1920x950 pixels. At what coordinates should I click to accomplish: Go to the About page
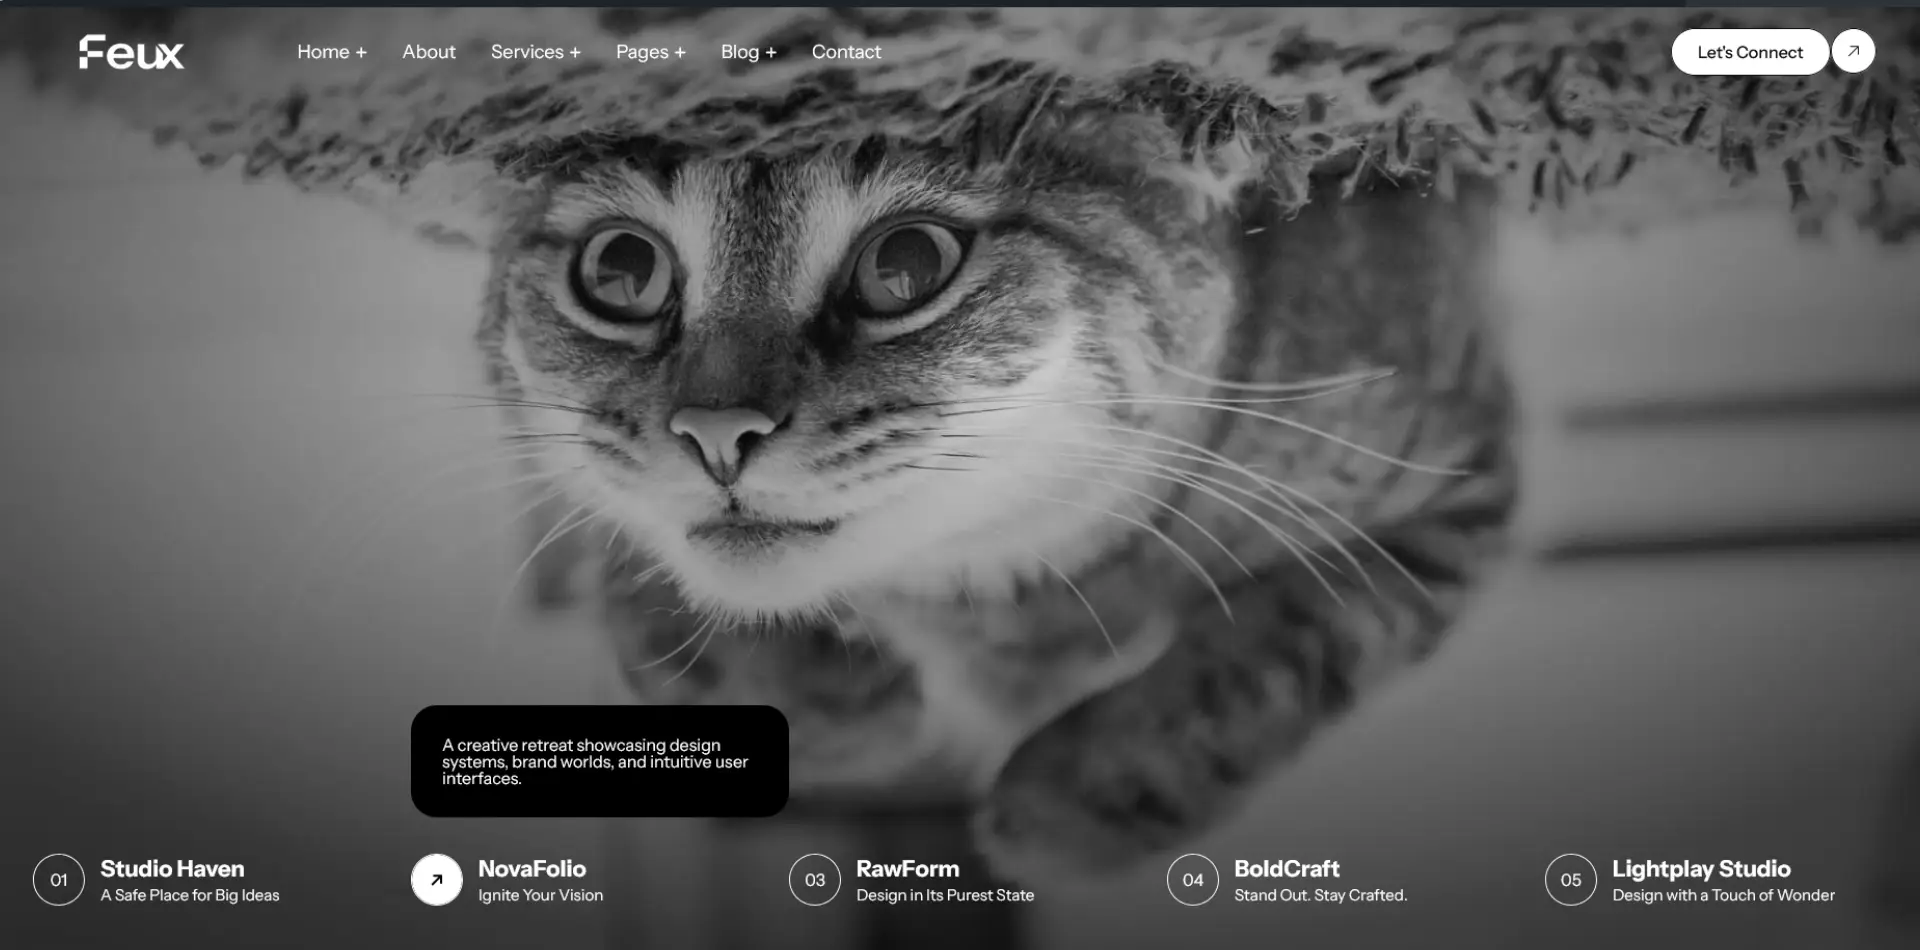point(429,52)
